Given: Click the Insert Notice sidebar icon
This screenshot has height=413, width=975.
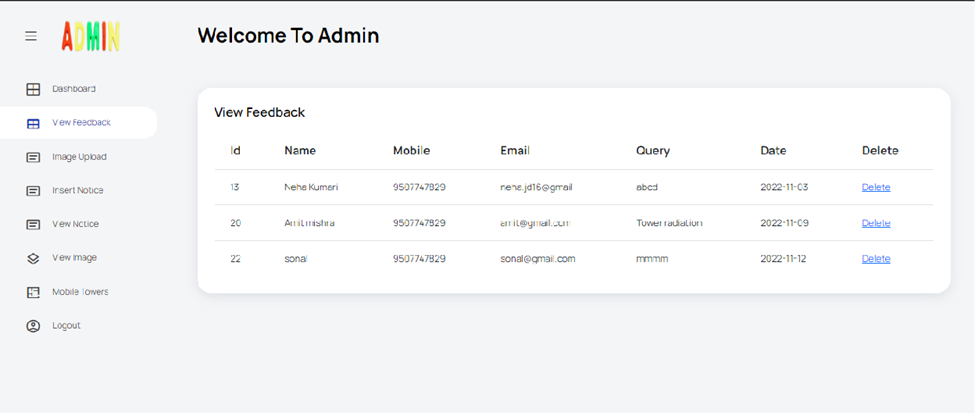Looking at the screenshot, I should point(33,191).
